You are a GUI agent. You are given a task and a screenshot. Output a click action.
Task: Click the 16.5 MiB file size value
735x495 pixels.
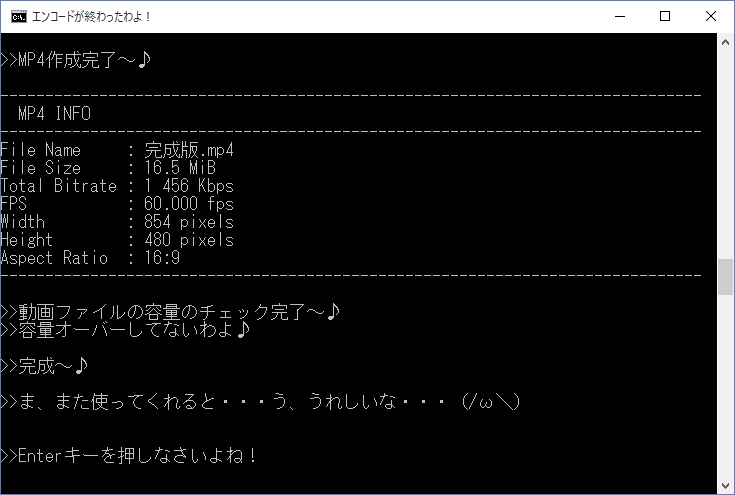[180, 168]
